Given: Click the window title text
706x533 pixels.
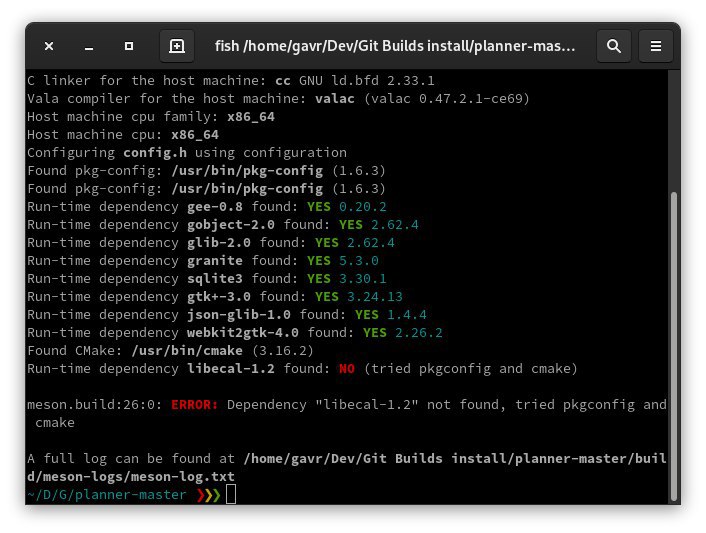Looking at the screenshot, I should (x=395, y=46).
